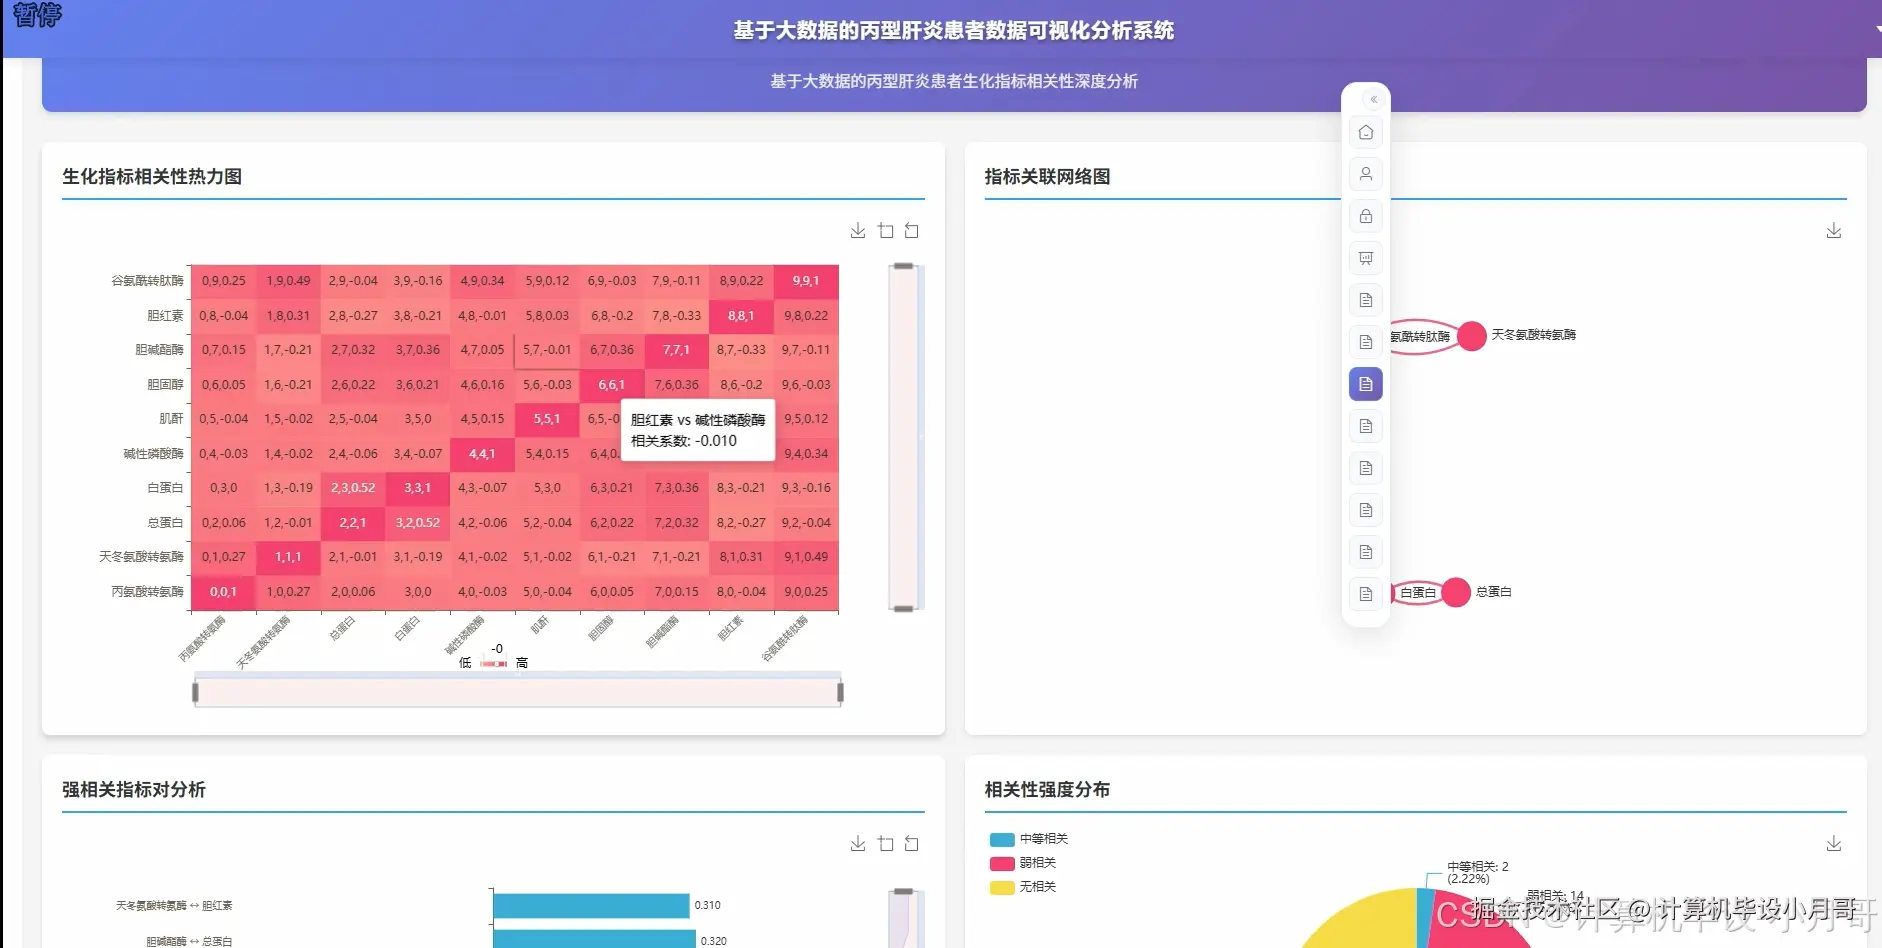Viewport: 1882px width, 948px height.
Task: Click heatmap cell labeled 6,6,1
Action: (612, 385)
